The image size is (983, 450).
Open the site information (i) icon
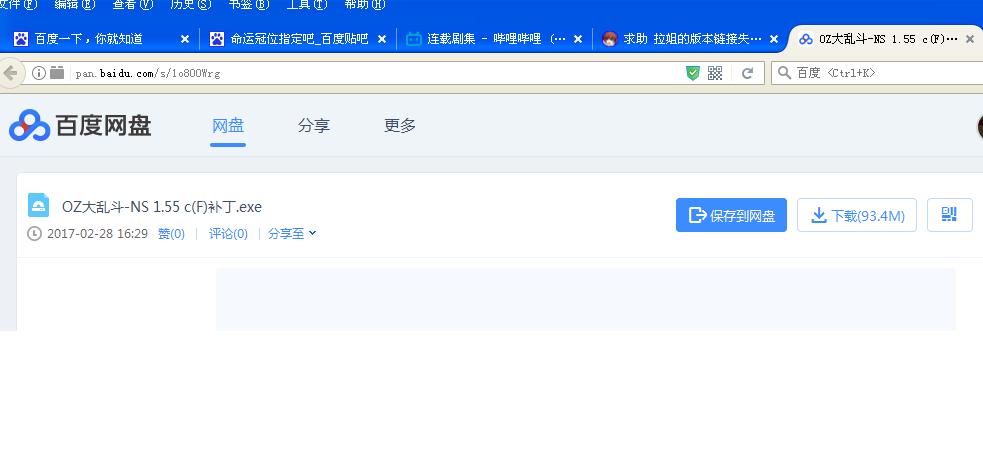pyautogui.click(x=39, y=73)
